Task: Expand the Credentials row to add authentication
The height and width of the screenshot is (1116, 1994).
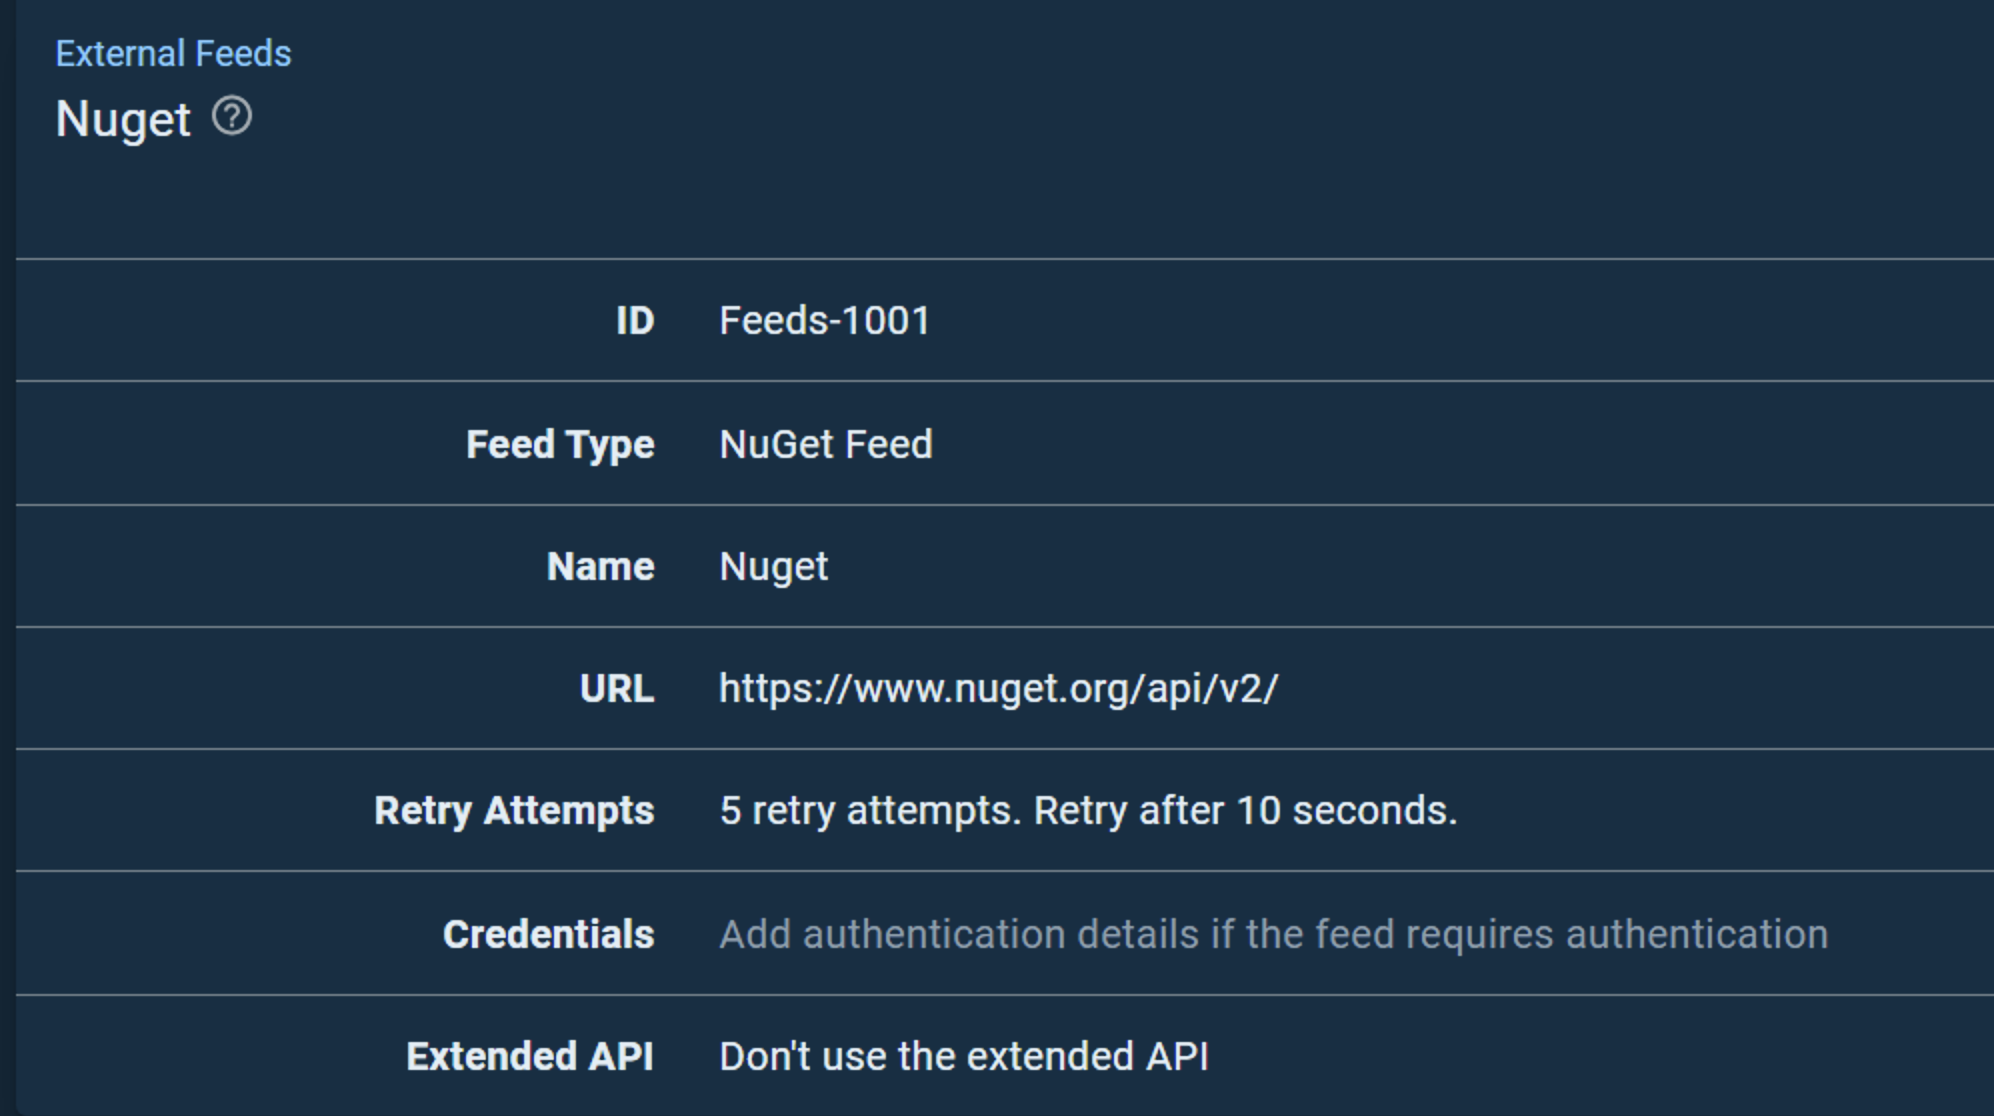Action: 1275,933
